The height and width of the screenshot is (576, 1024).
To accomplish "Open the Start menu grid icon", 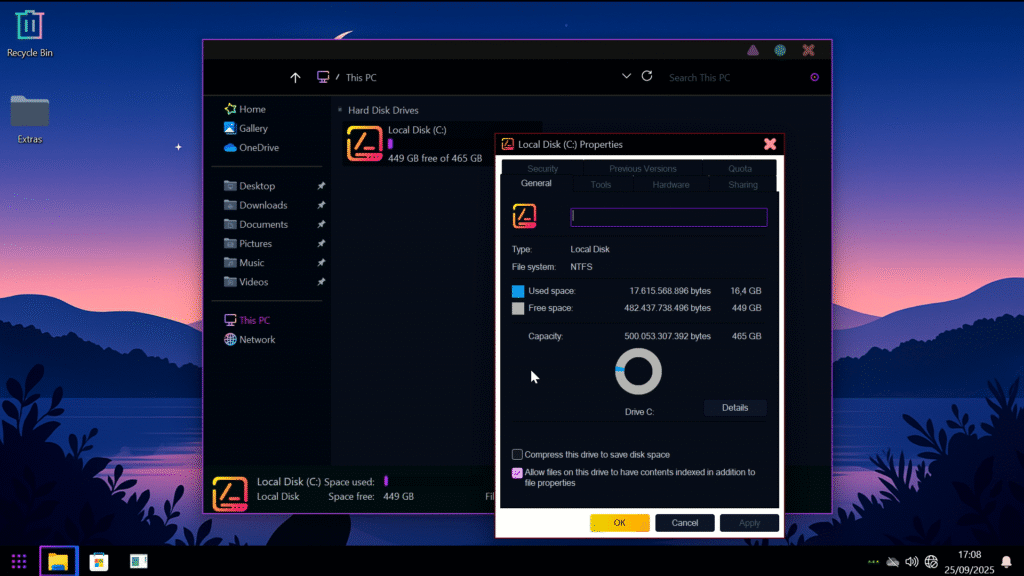I will pyautogui.click(x=19, y=561).
